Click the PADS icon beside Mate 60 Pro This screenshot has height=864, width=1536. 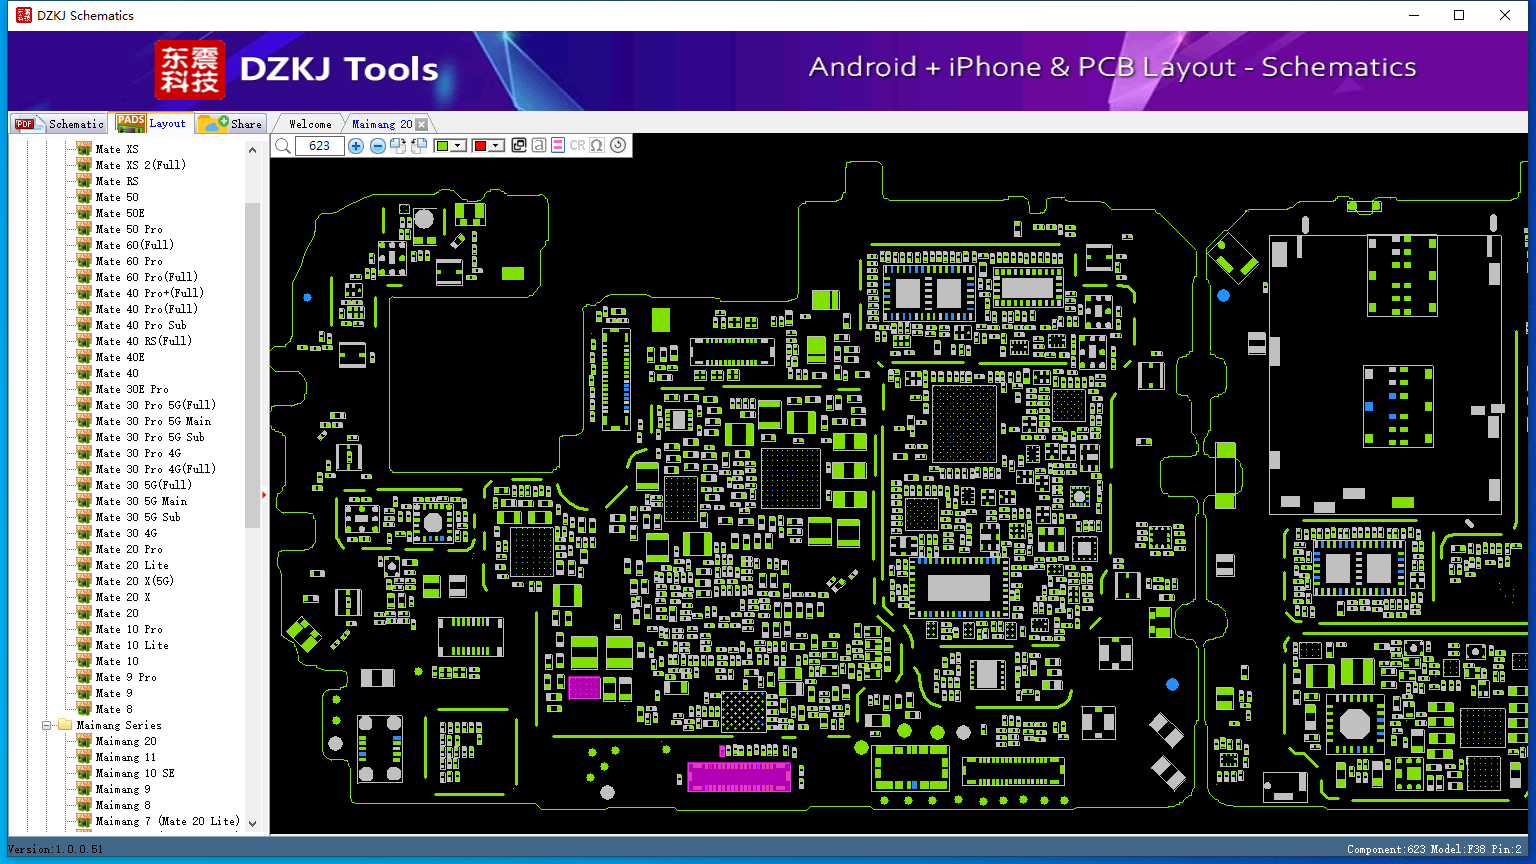coord(84,261)
